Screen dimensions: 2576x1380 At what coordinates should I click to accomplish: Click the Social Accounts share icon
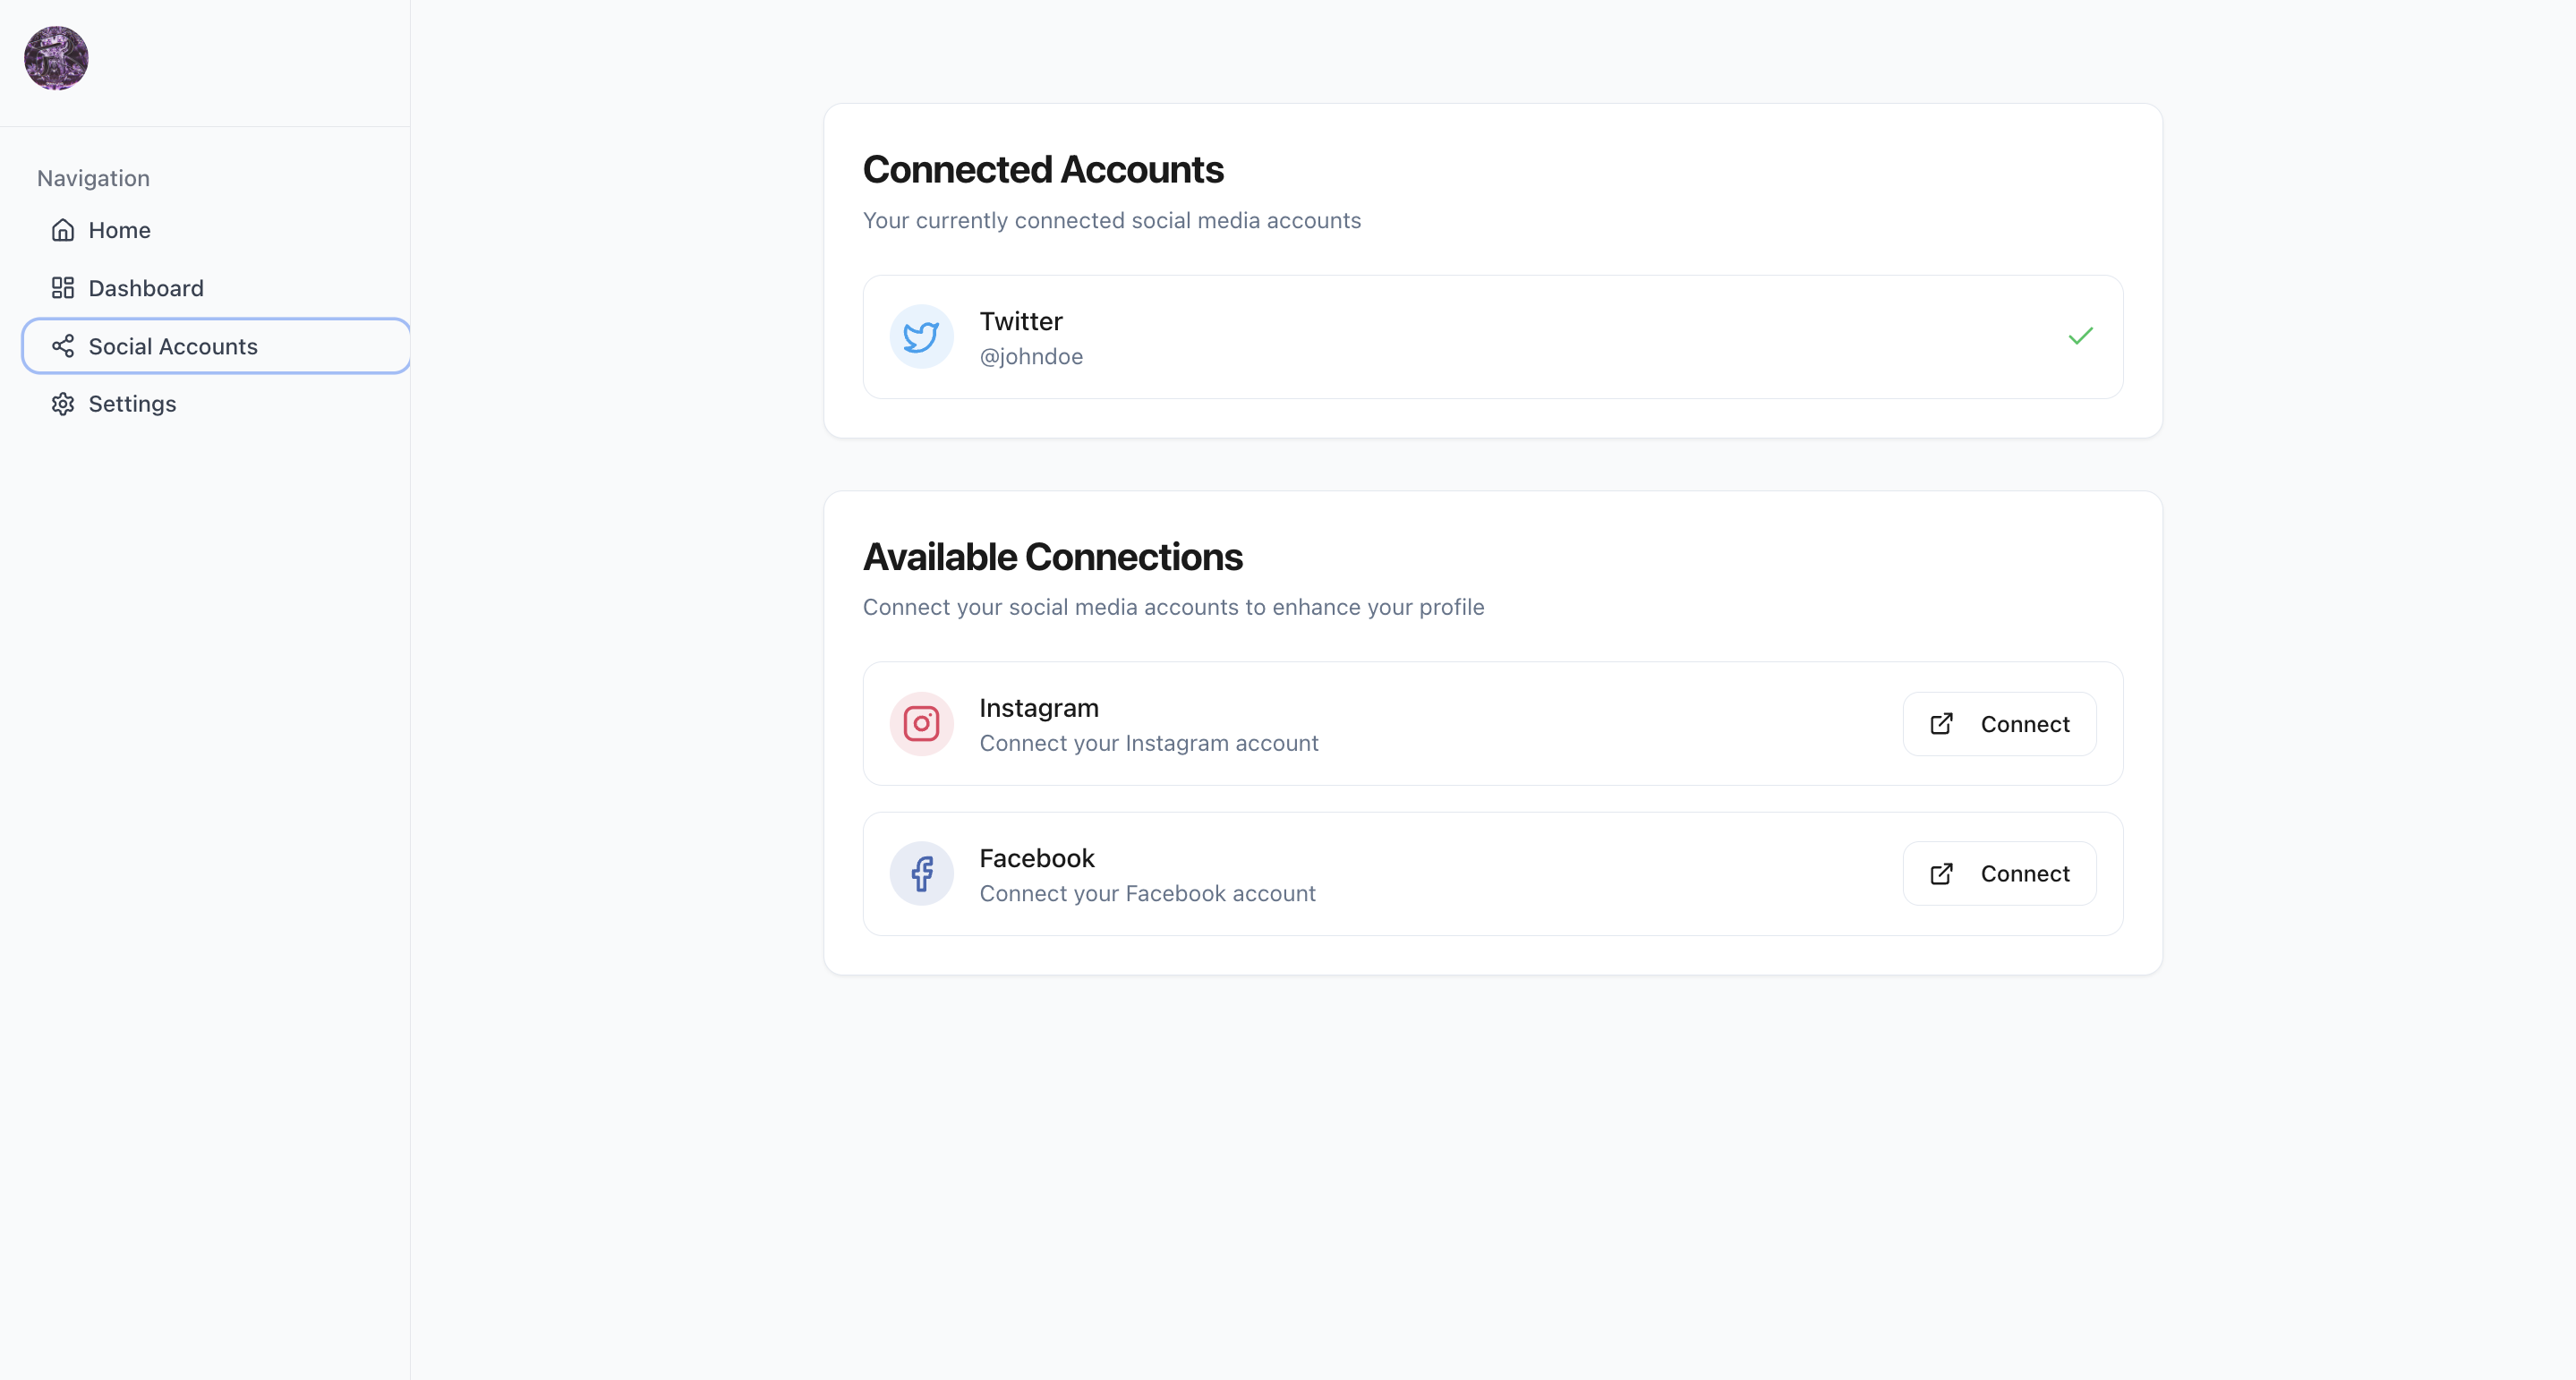coord(63,346)
